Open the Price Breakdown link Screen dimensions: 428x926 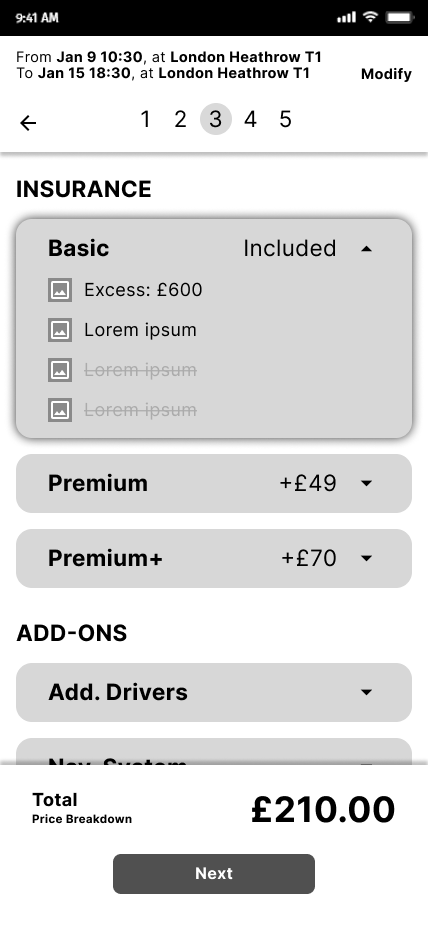coord(82,819)
